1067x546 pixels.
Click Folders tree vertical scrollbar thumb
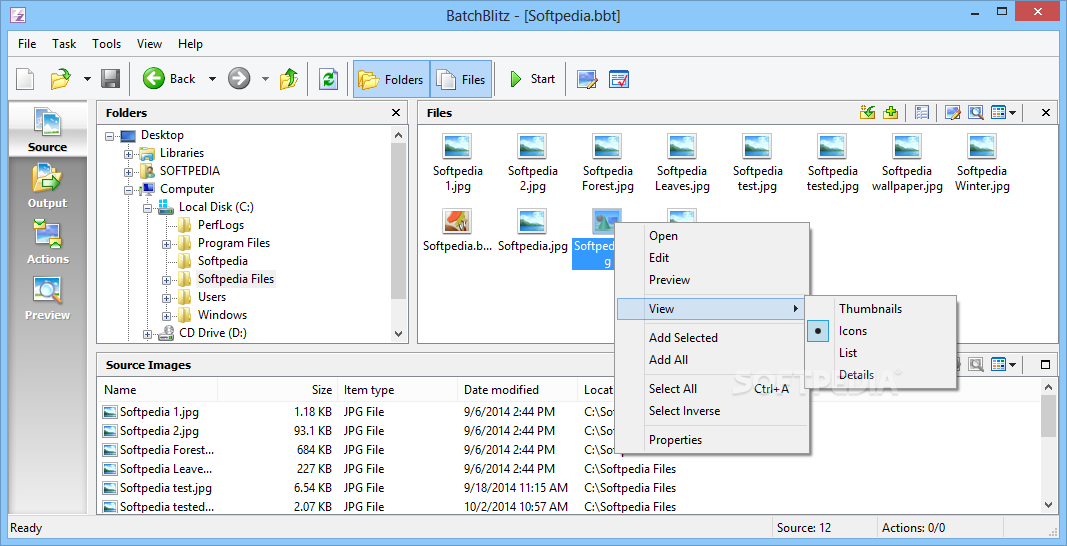point(399,221)
